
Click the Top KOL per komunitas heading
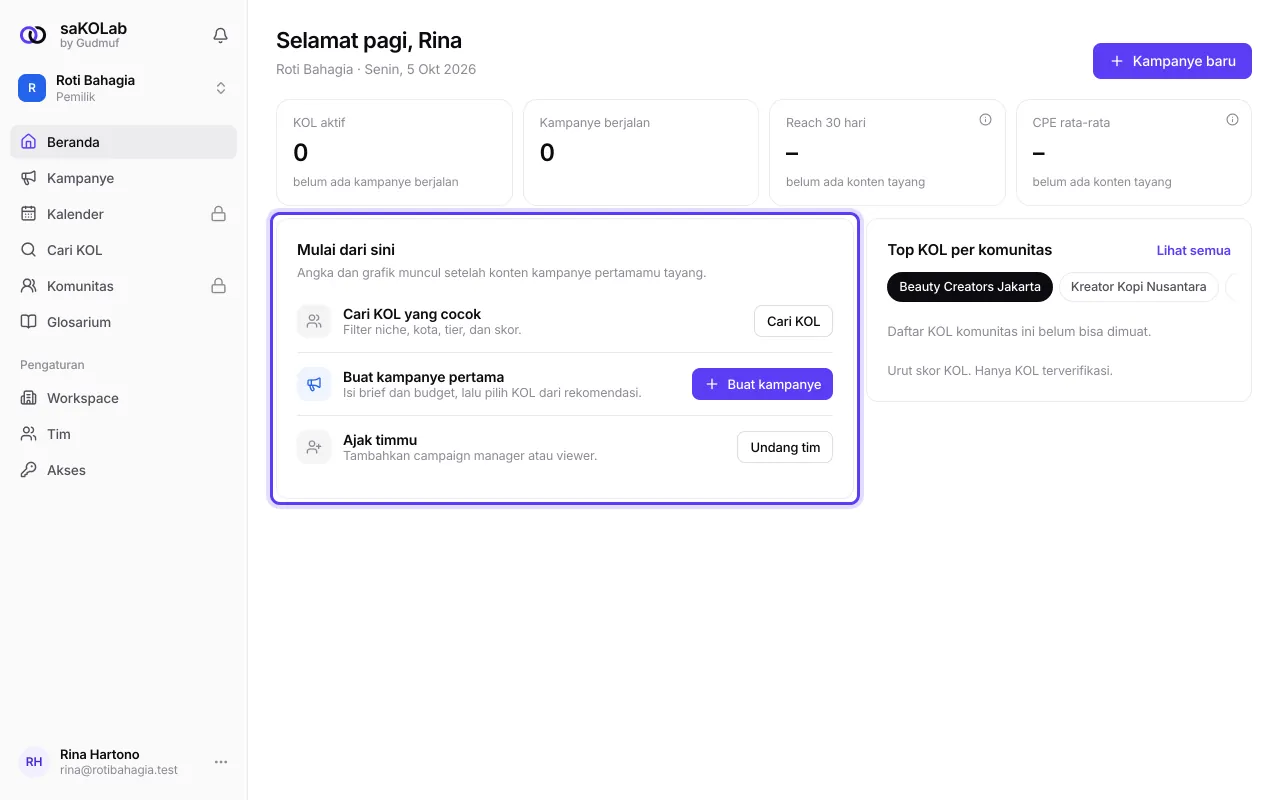click(970, 250)
